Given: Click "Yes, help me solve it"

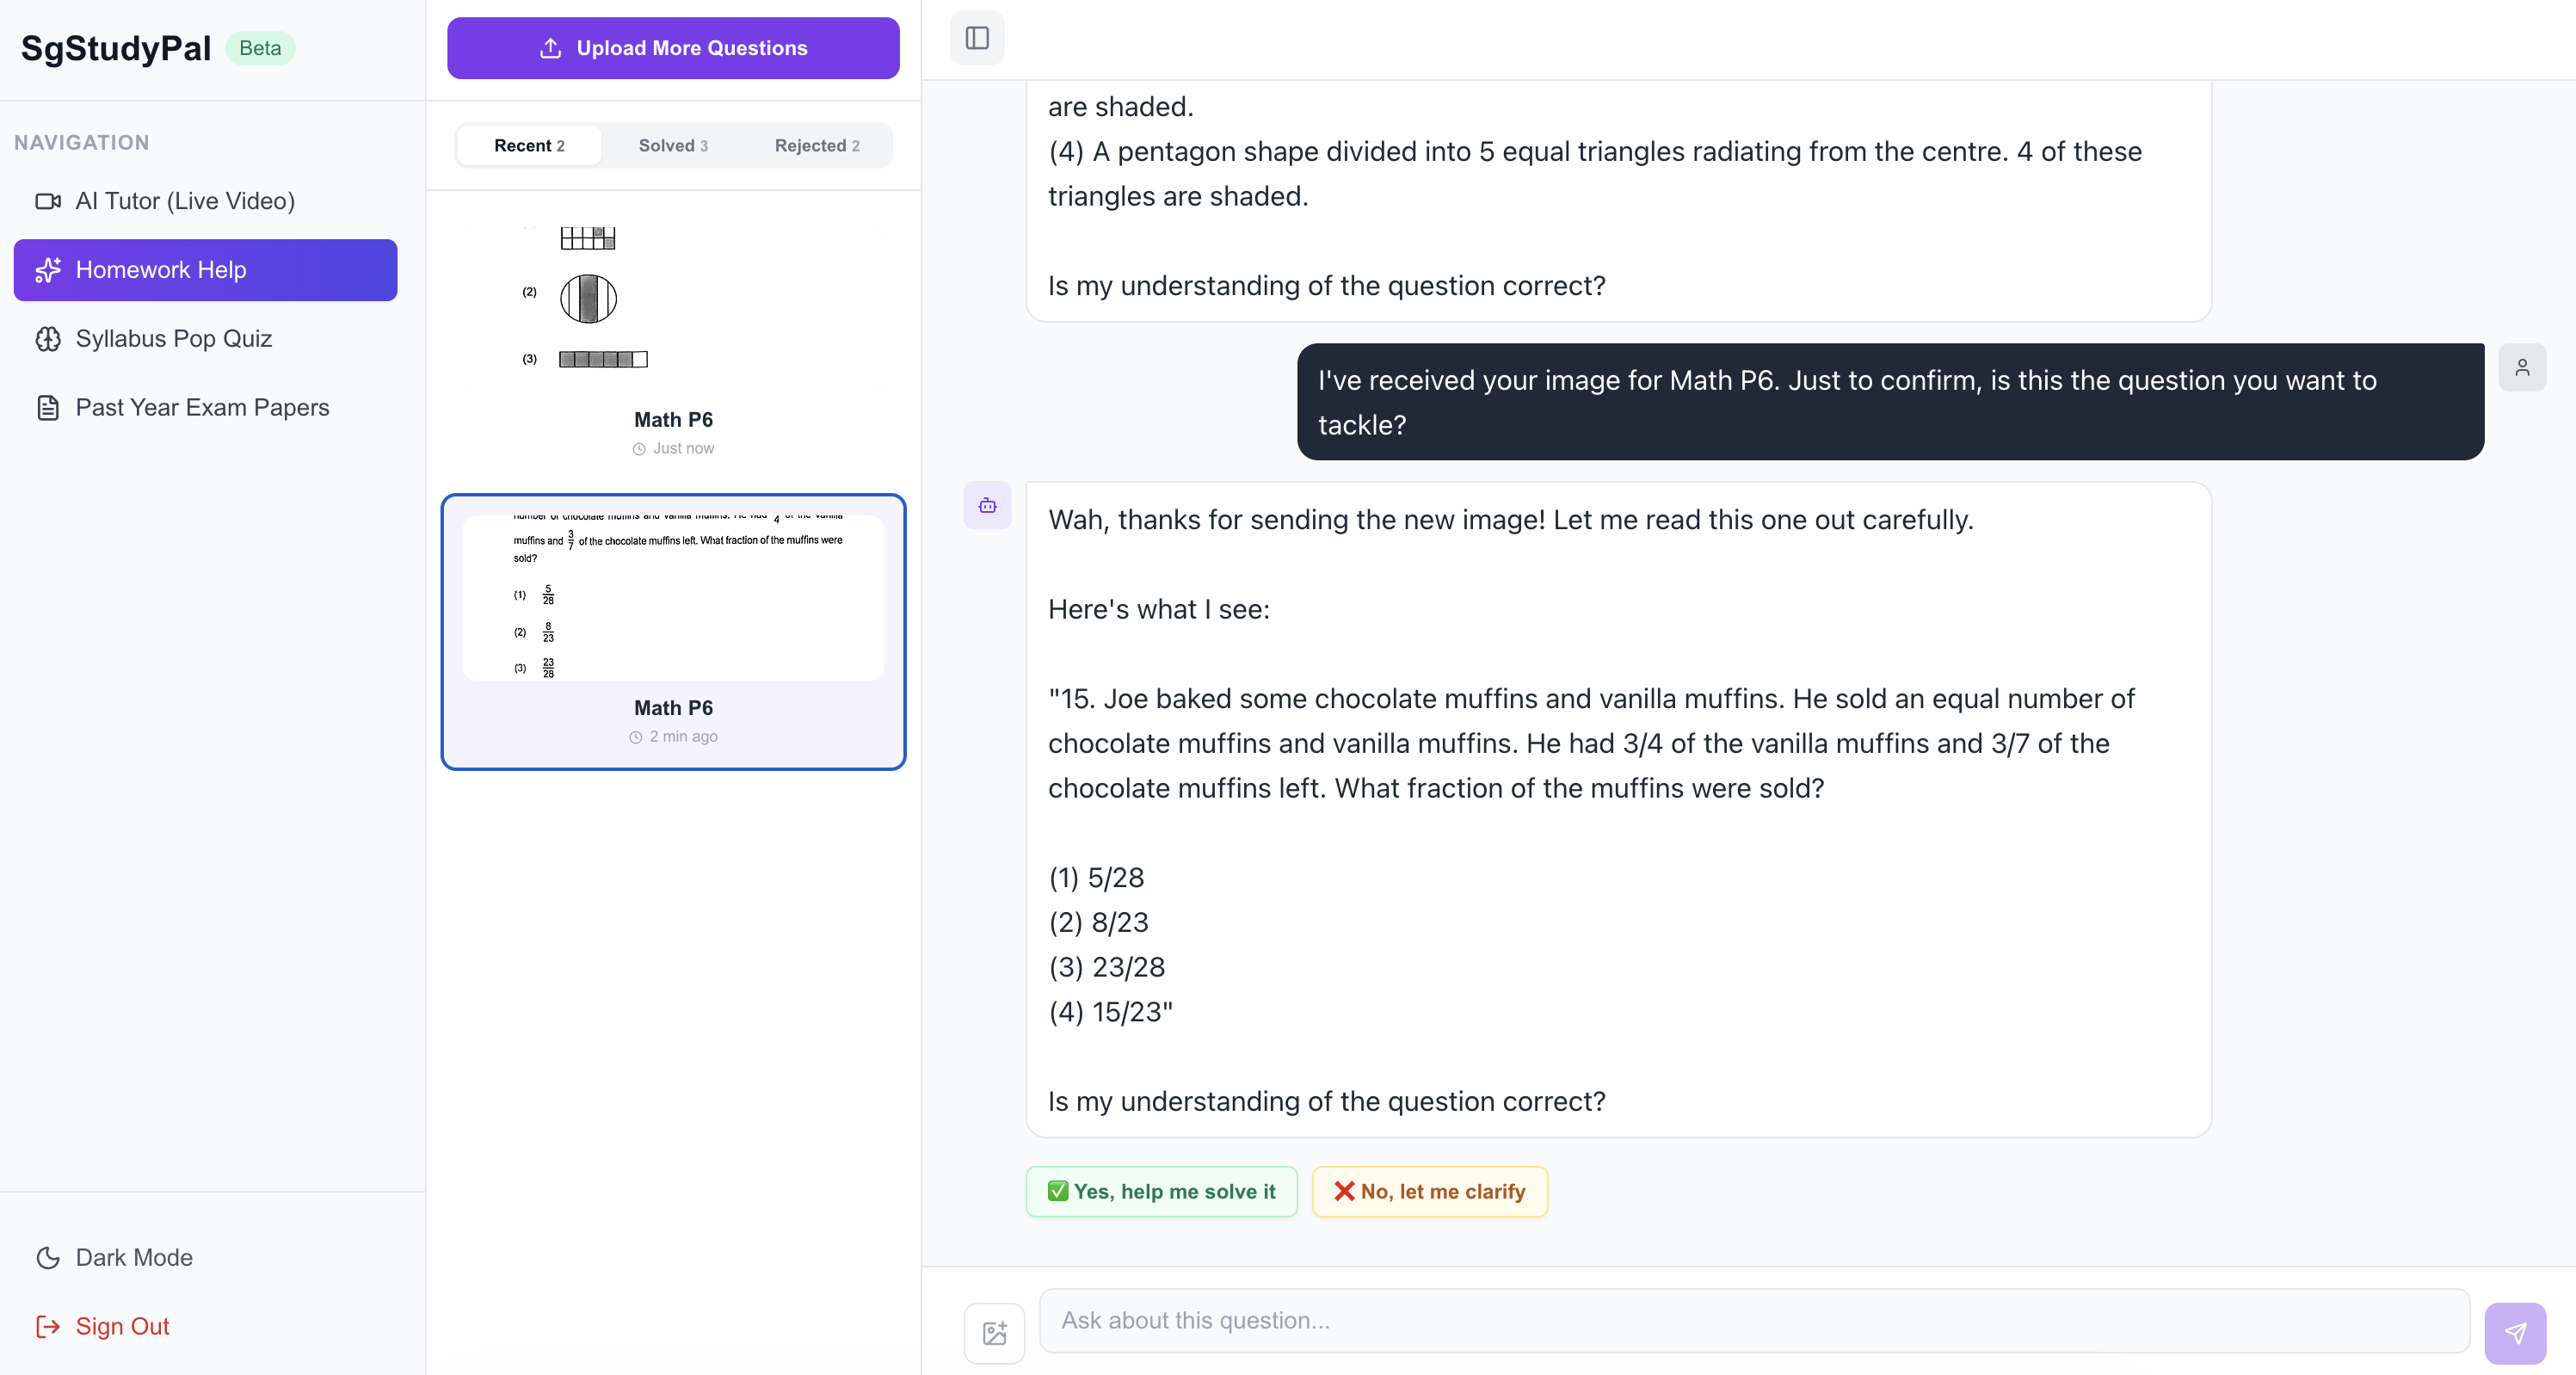Looking at the screenshot, I should (x=1161, y=1191).
